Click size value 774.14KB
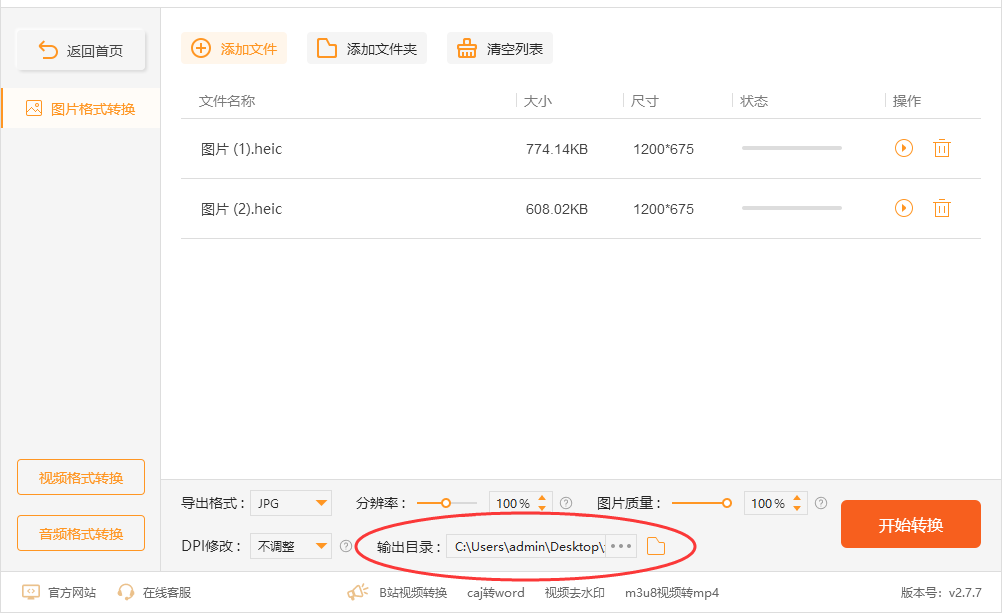This screenshot has height=613, width=1002. (x=557, y=149)
